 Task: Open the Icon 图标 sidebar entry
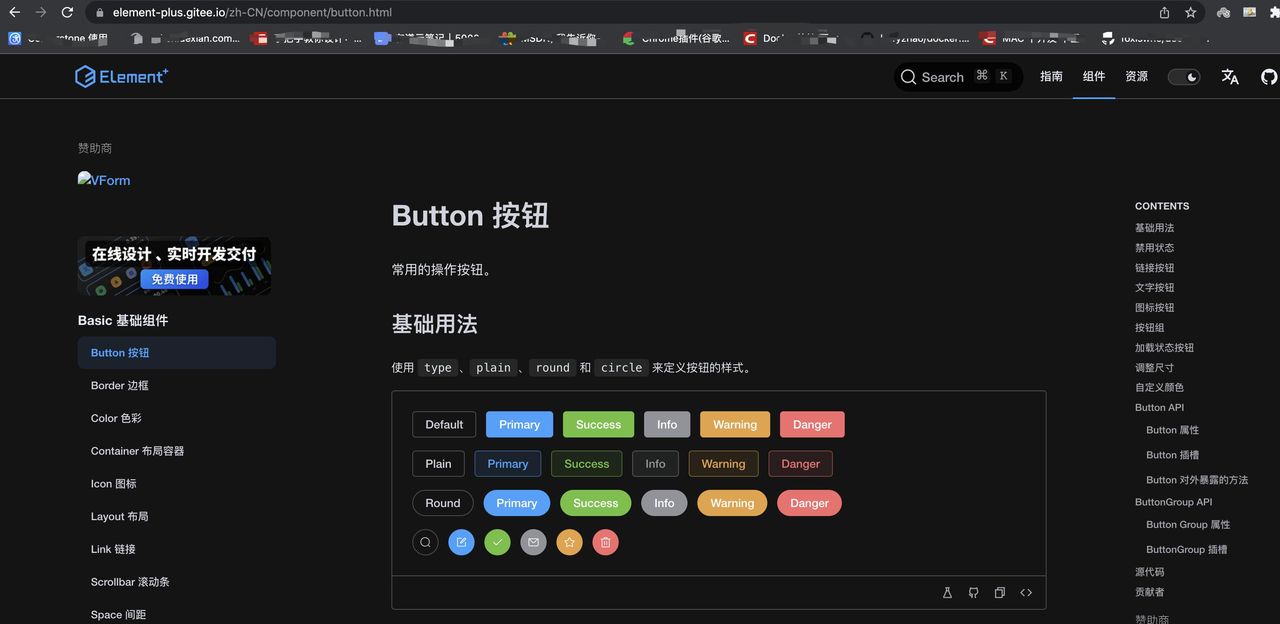click(x=112, y=483)
